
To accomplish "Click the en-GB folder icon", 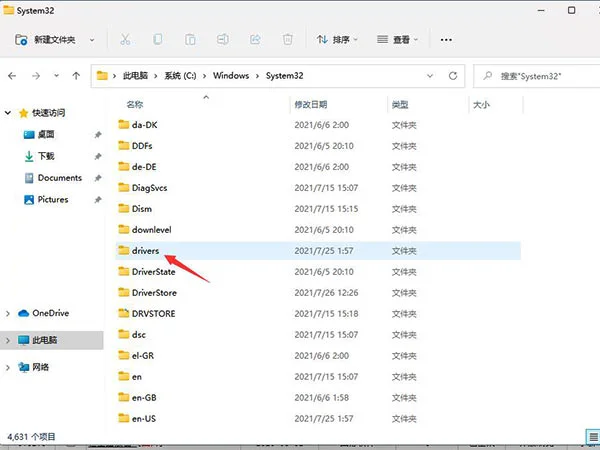I will [x=124, y=397].
